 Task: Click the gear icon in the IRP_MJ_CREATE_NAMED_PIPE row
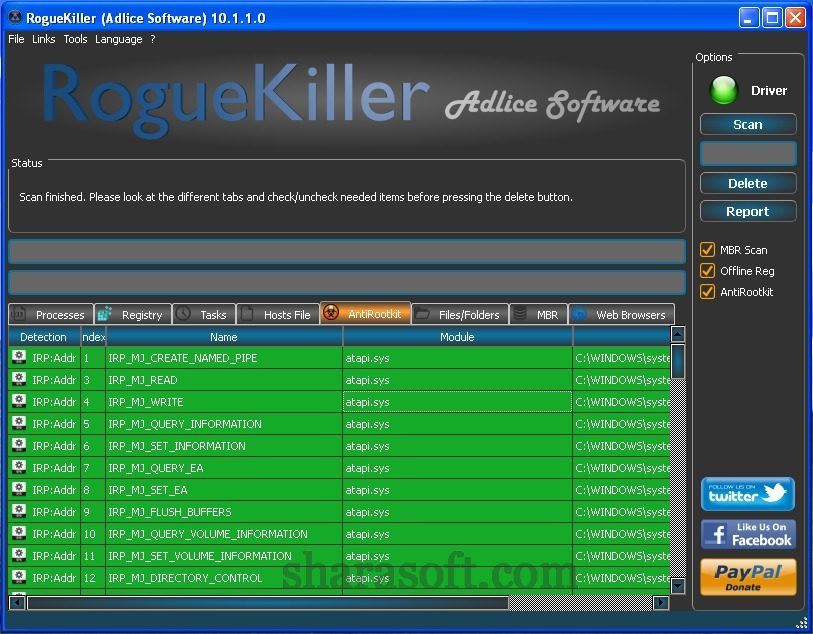pos(19,357)
